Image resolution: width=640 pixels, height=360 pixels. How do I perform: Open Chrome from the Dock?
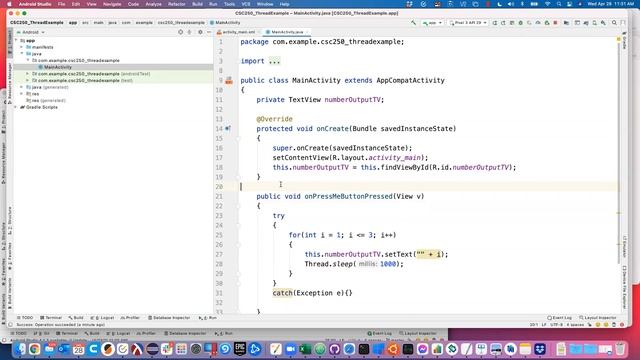tap(35, 349)
